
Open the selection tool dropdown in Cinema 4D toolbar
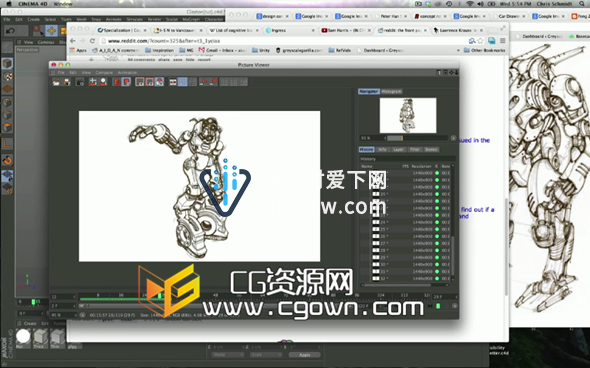tap(38, 30)
